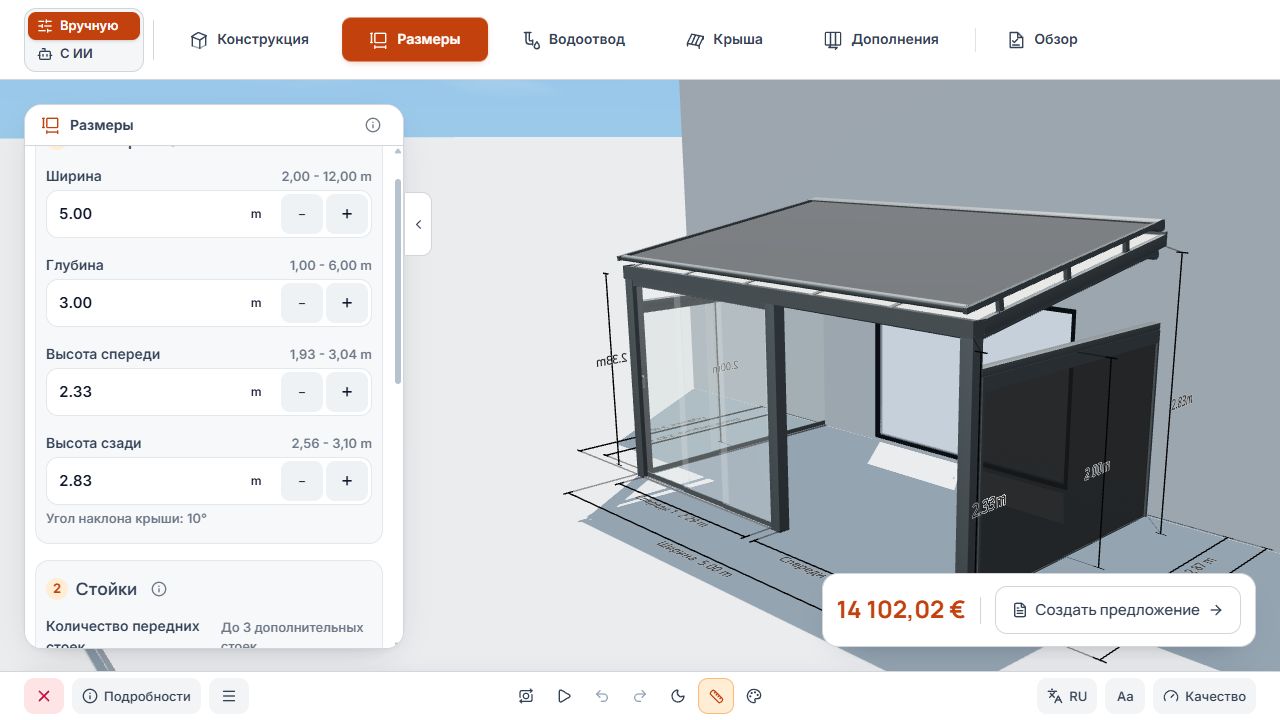Open "Подробности" details
Screen dimensions: 1280x720
pos(137,696)
